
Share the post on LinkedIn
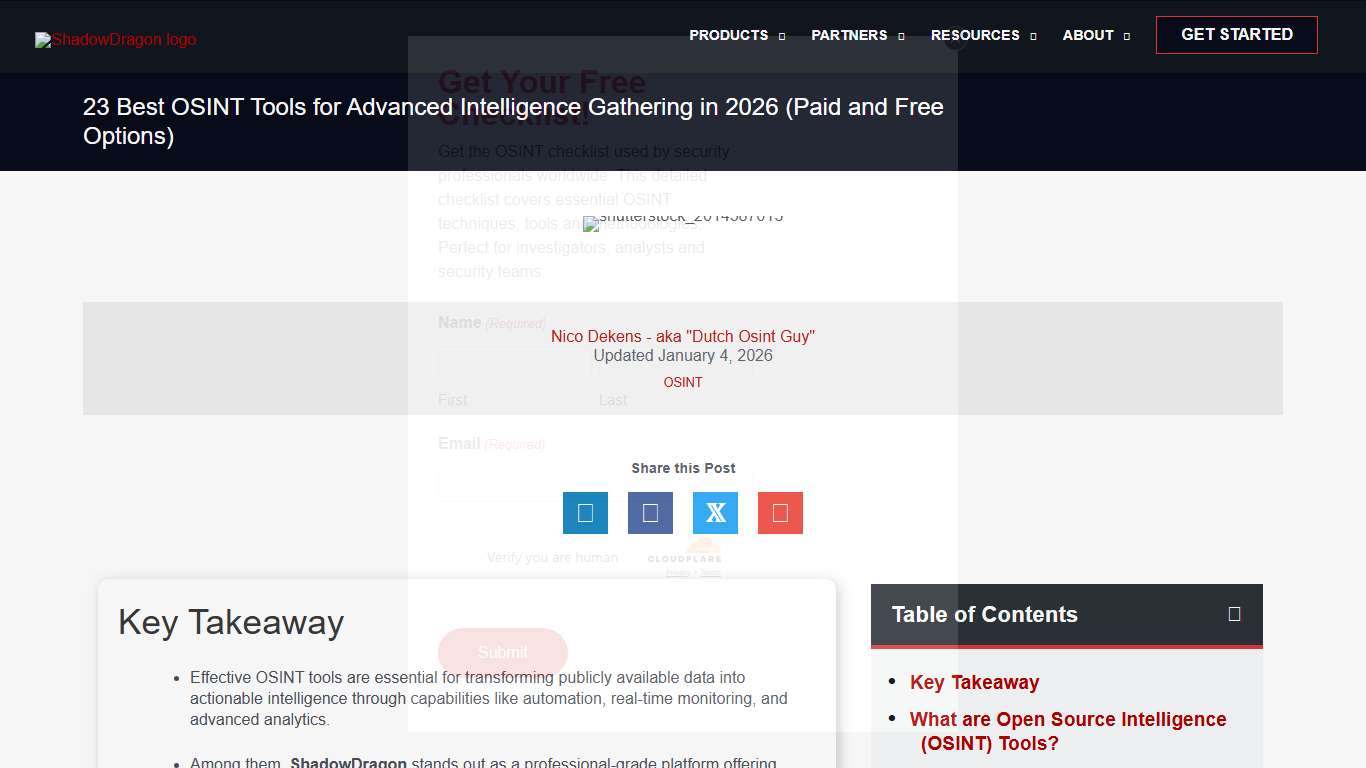[585, 512]
